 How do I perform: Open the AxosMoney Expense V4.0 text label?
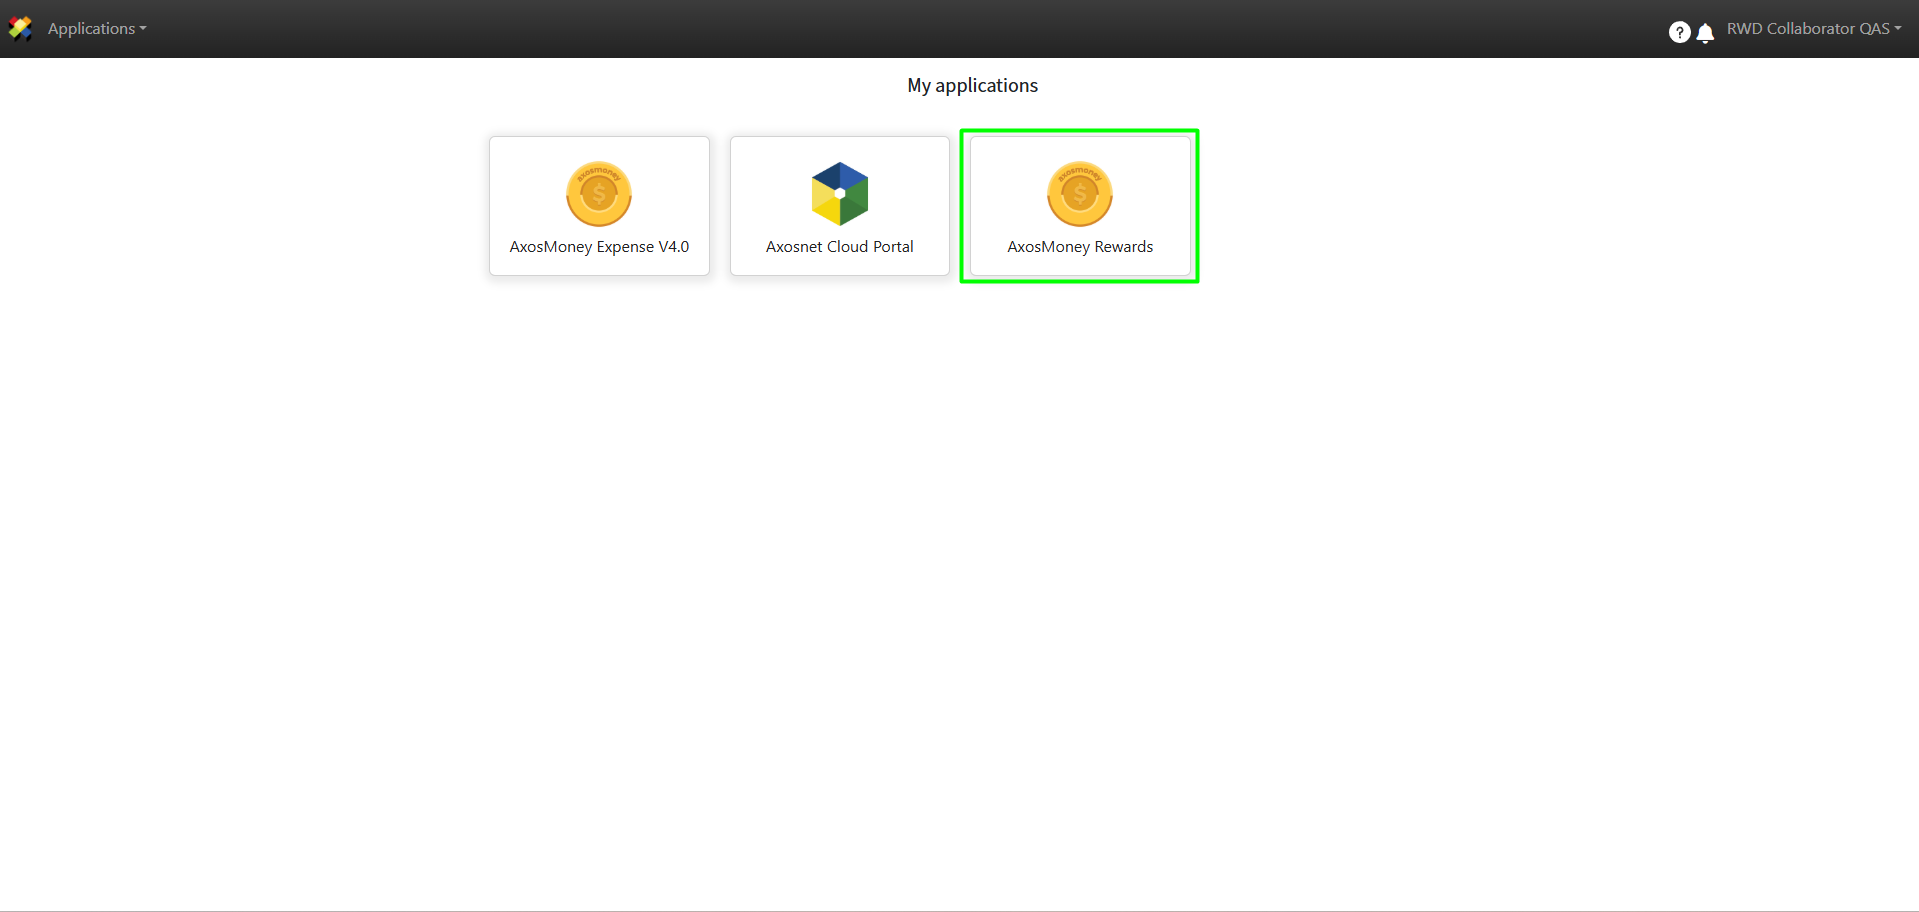pos(599,247)
